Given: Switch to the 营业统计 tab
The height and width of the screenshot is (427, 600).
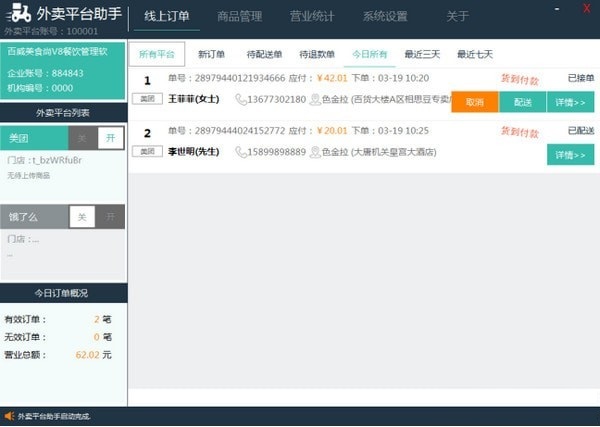Looking at the screenshot, I should 312,16.
